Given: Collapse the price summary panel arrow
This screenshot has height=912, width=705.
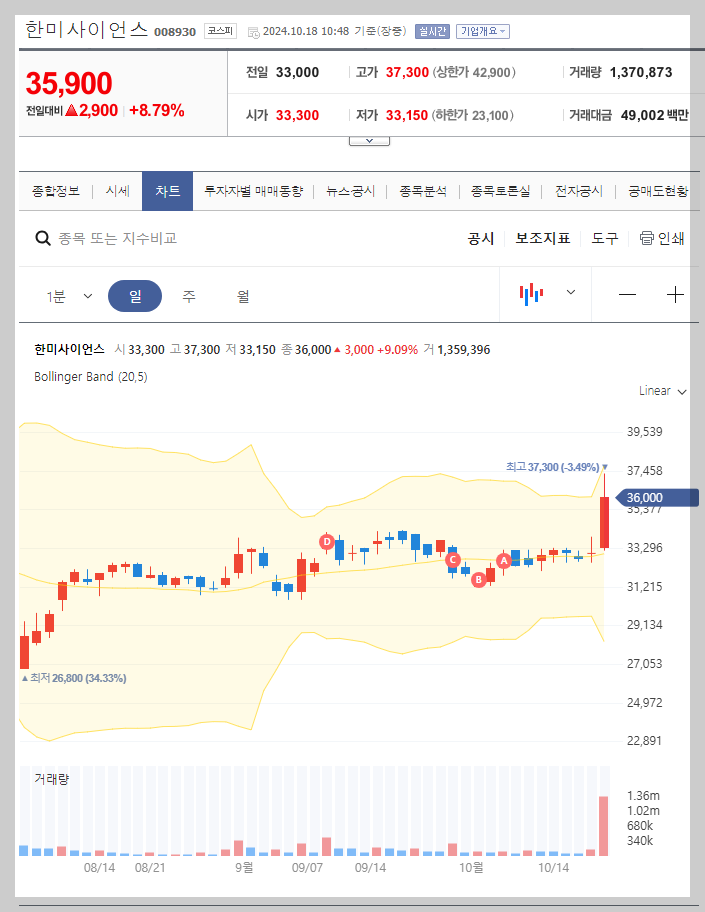Looking at the screenshot, I should click(369, 139).
